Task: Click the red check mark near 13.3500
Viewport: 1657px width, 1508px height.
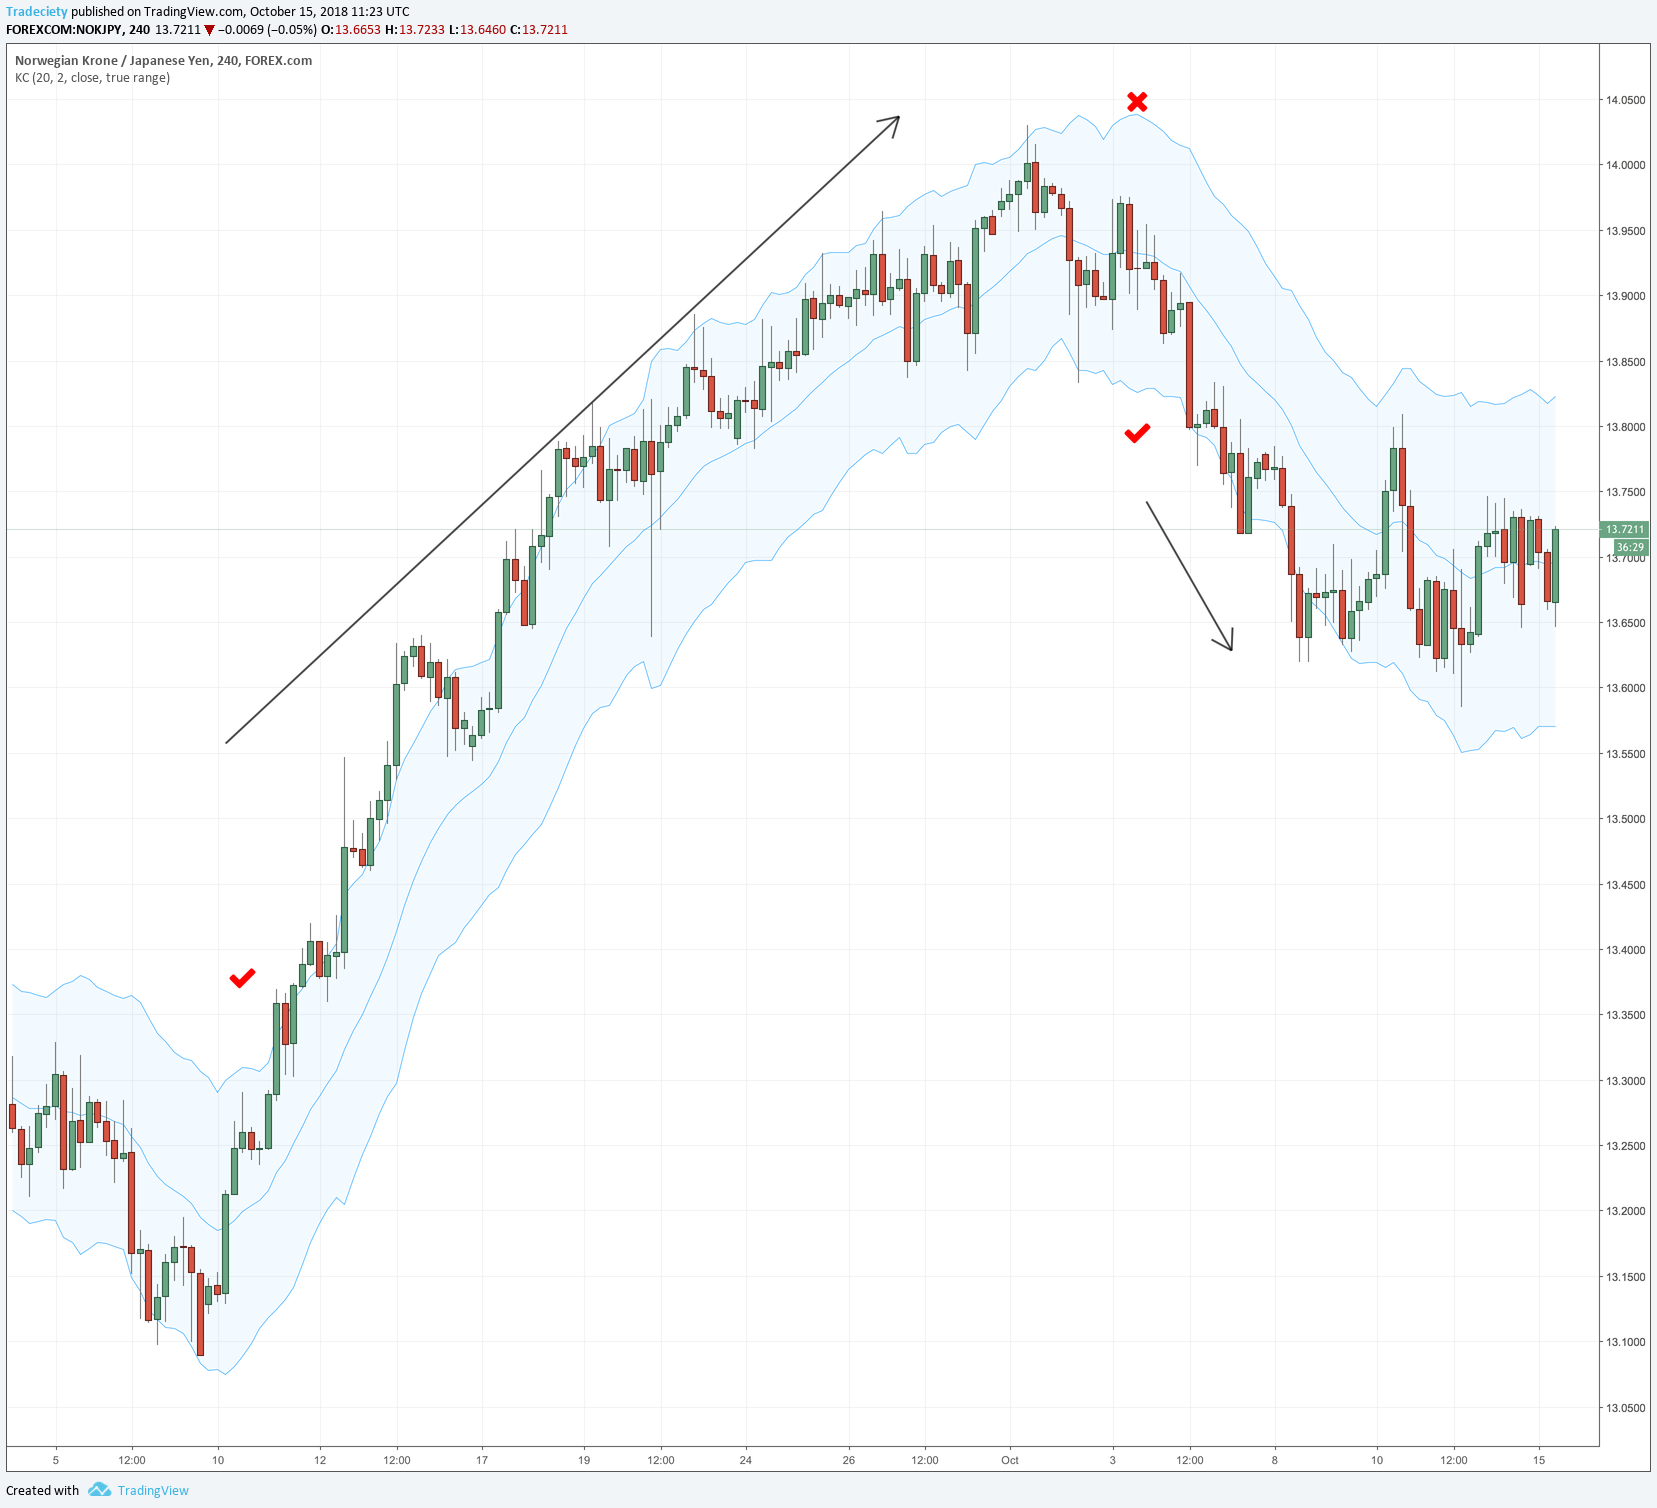Action: pos(242,978)
